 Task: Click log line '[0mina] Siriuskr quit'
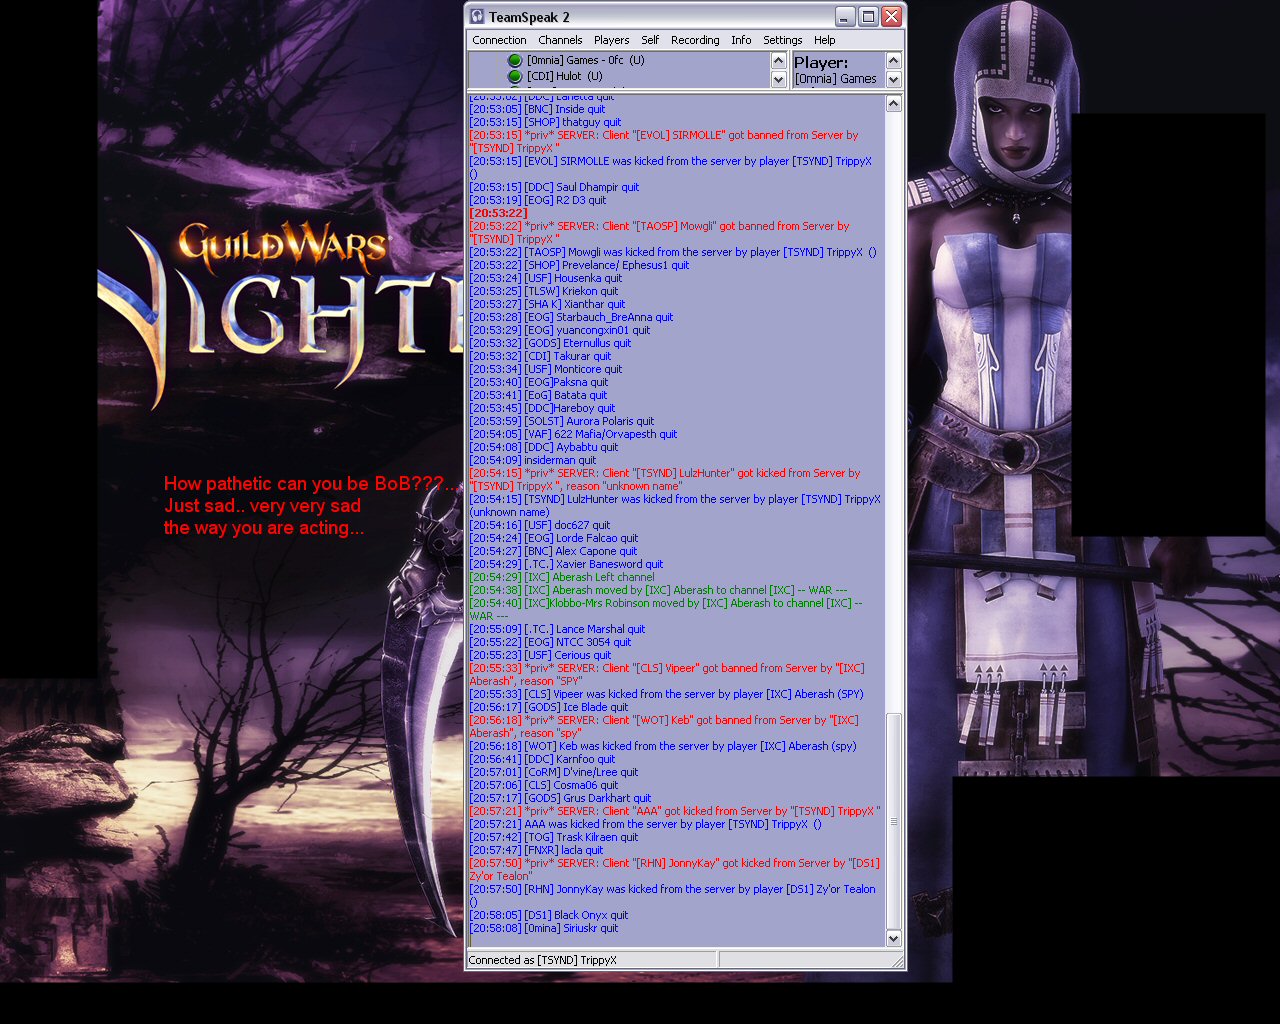[544, 928]
